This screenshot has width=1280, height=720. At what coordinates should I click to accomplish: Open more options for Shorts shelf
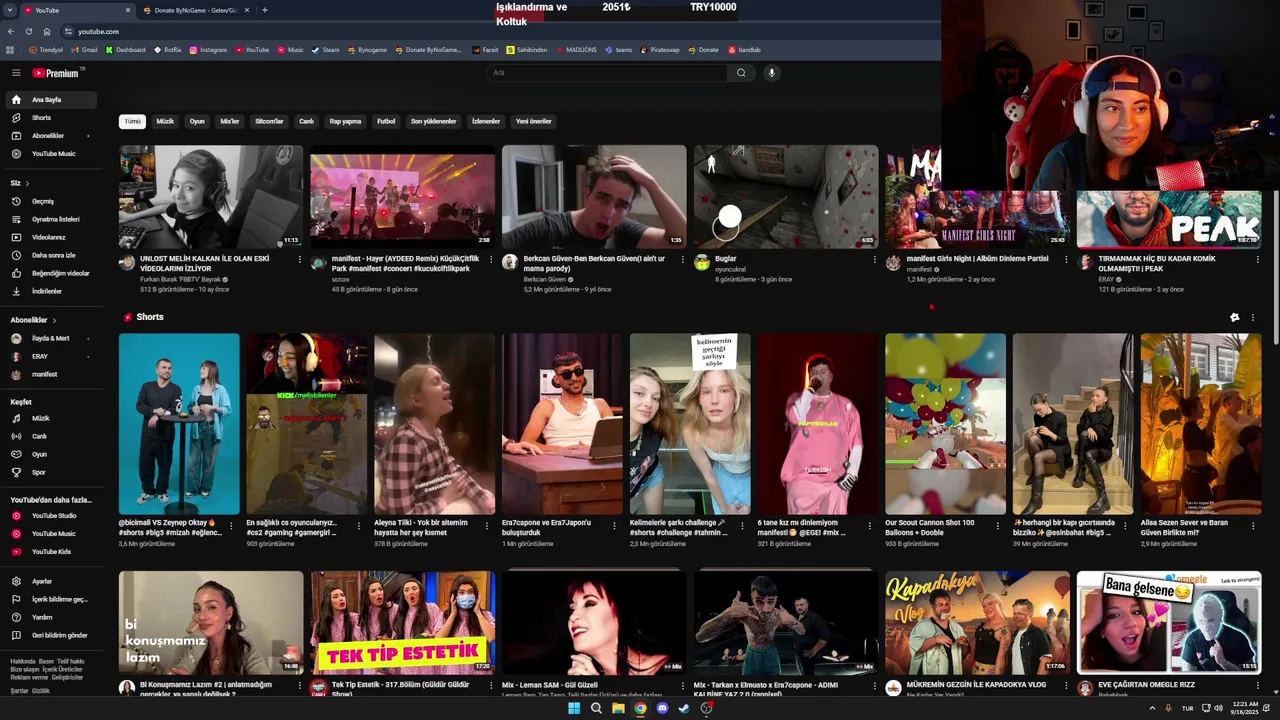tap(1252, 318)
